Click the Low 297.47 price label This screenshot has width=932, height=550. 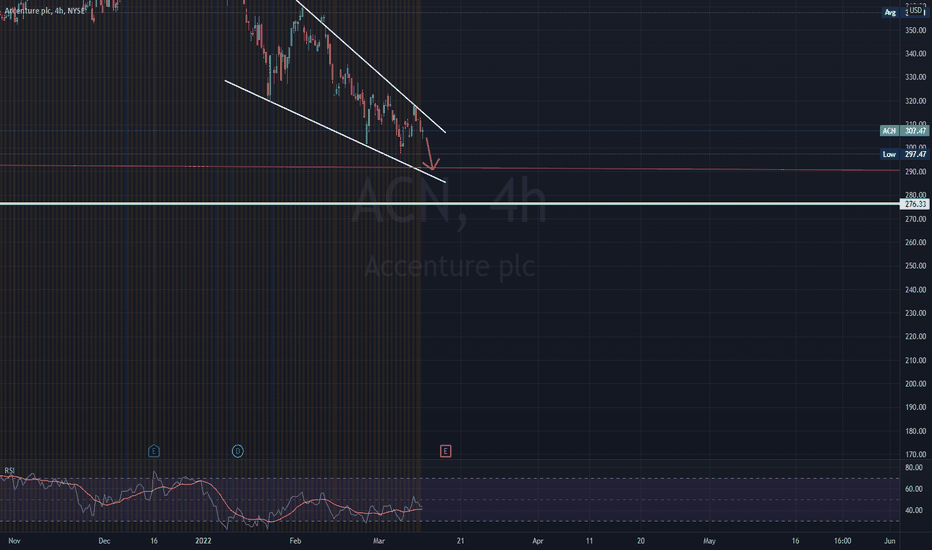[905, 154]
